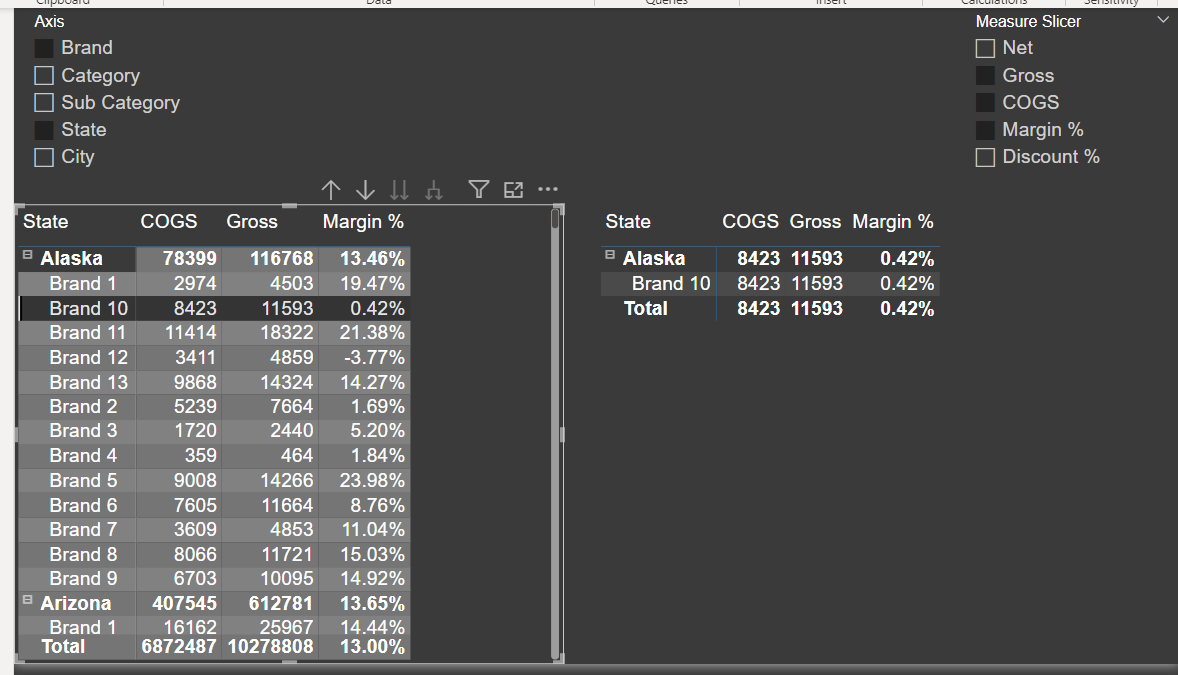The width and height of the screenshot is (1178, 675).
Task: Click the Arizona state label
Action: [76, 604]
